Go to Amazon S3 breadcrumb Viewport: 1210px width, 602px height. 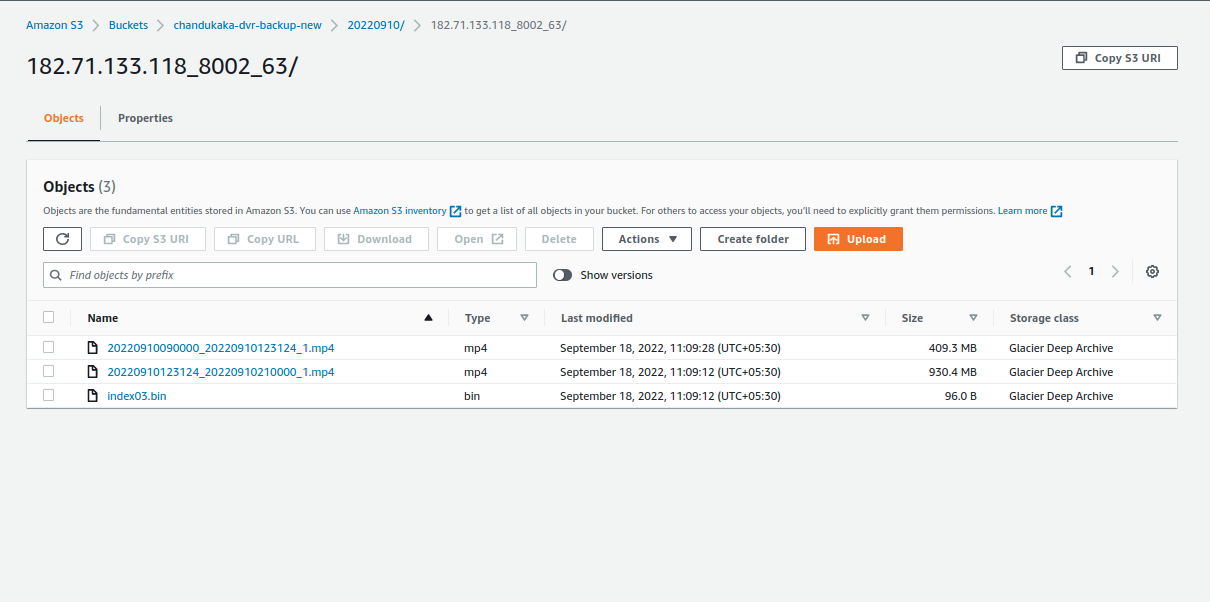[x=54, y=25]
